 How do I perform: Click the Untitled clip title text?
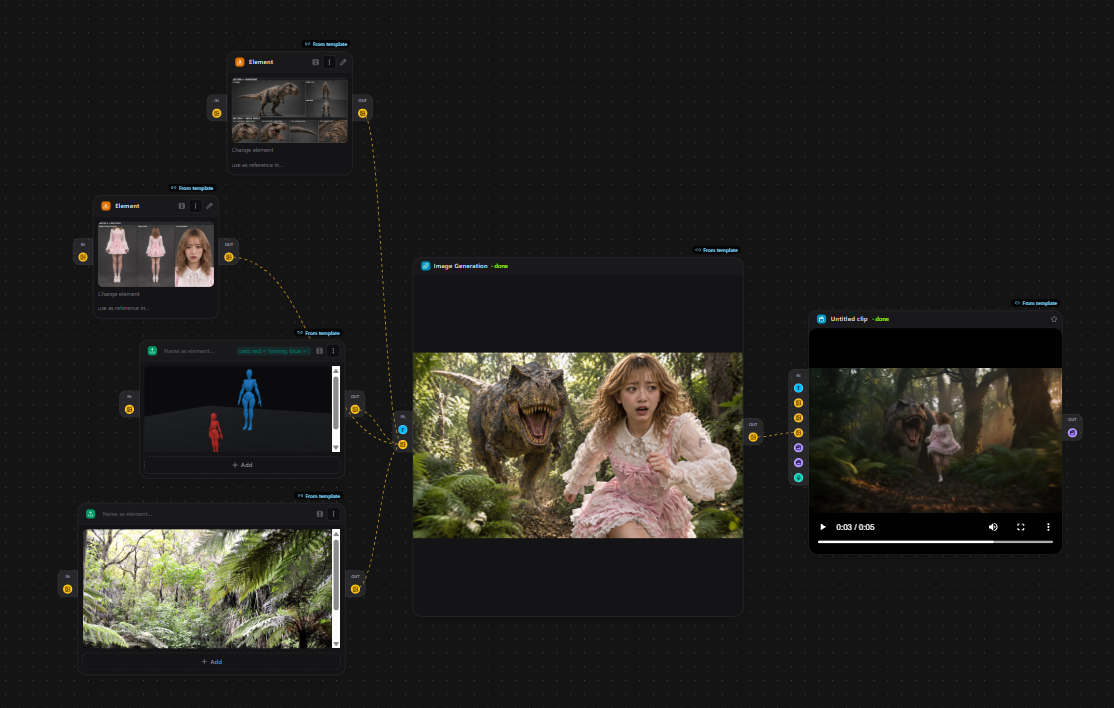pos(849,320)
